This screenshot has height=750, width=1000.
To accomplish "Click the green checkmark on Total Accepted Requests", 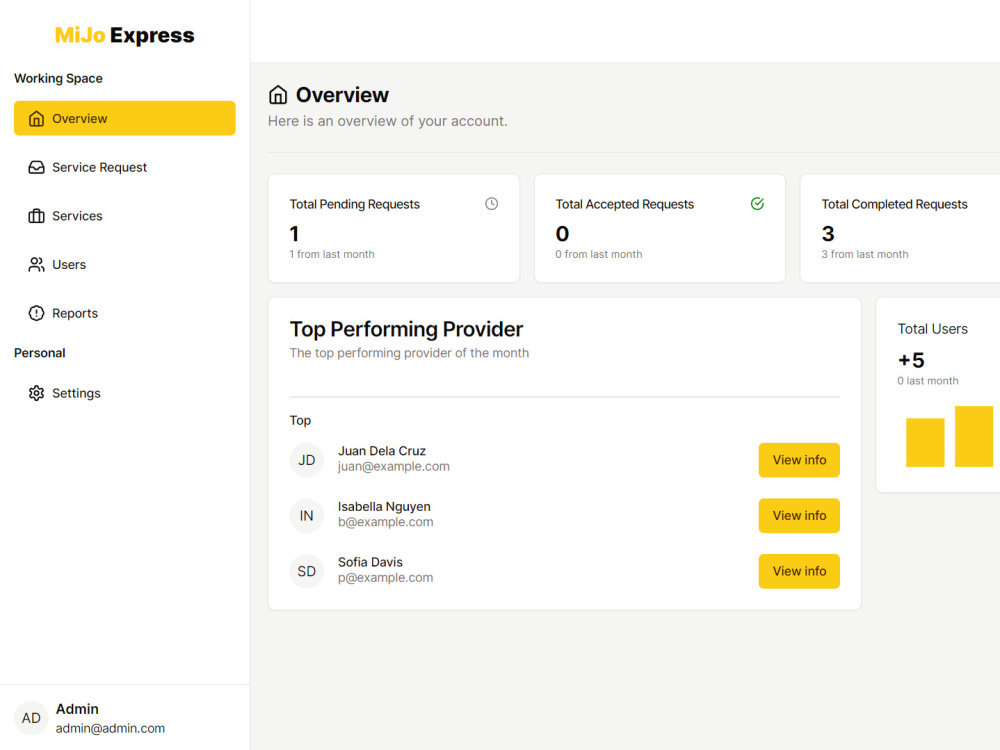I will (757, 203).
